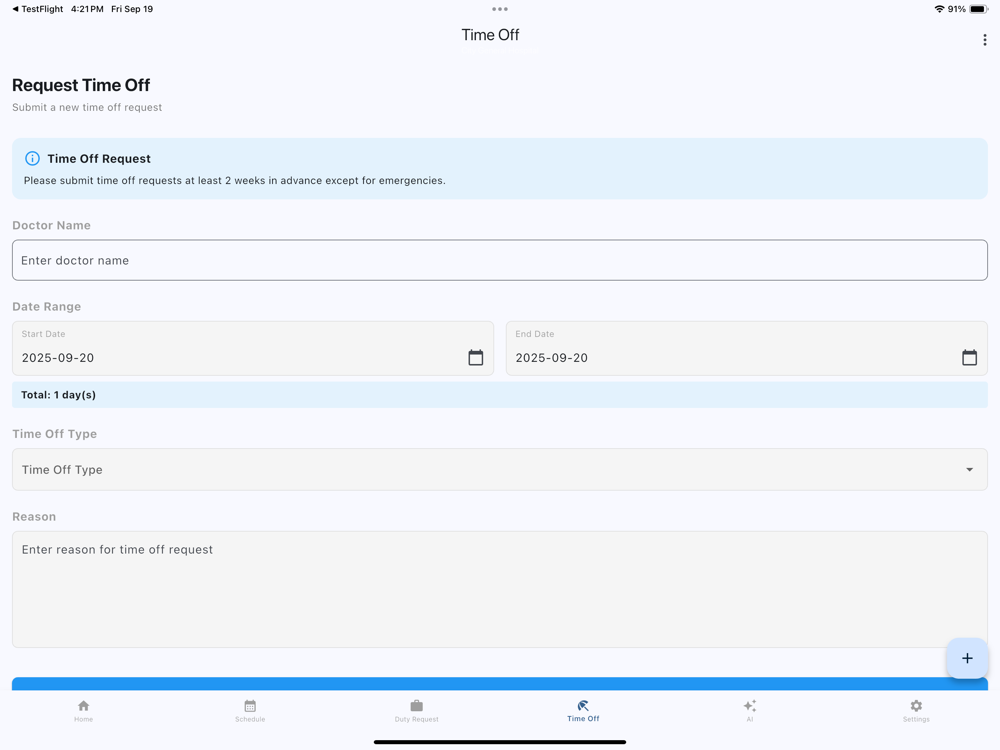
Task: Expand the Time Off Type dropdown
Action: pyautogui.click(x=500, y=469)
